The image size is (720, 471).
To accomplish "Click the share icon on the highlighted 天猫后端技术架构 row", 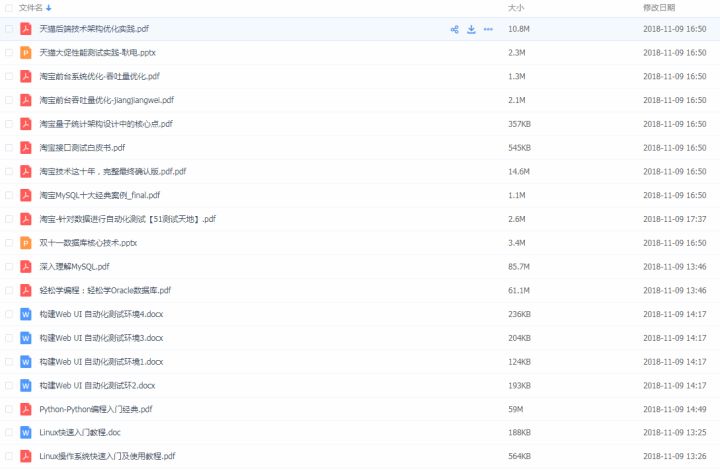I will click(x=455, y=29).
